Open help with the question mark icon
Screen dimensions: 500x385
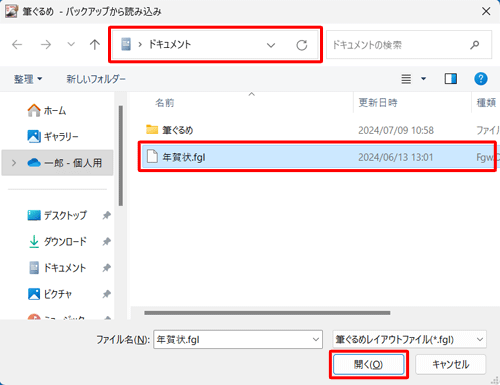click(481, 79)
